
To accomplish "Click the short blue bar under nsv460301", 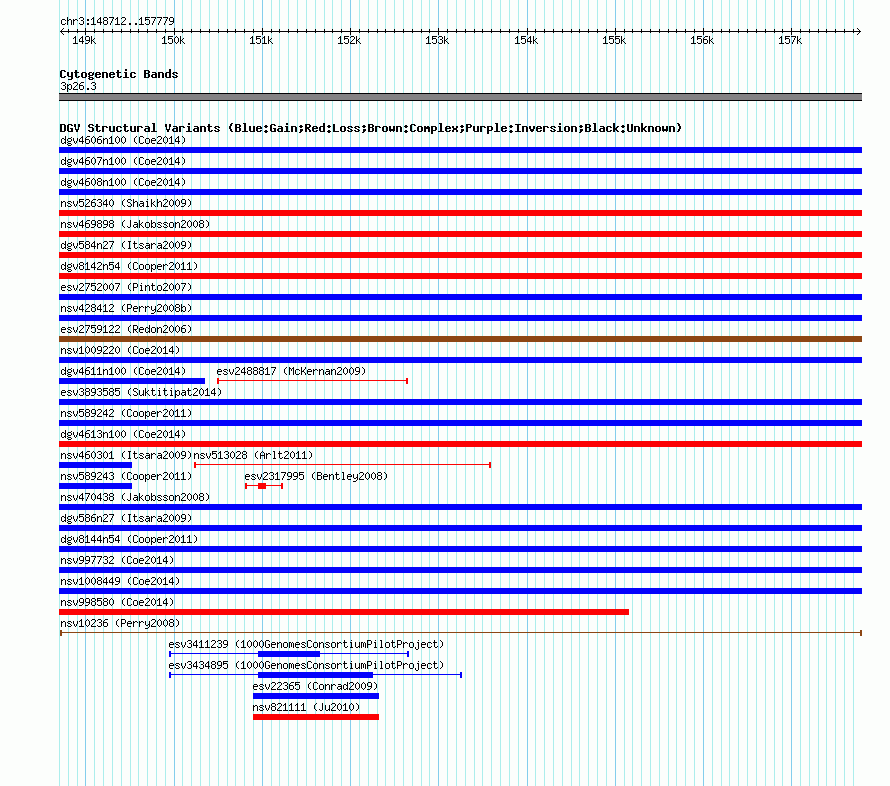I will (x=95, y=465).
